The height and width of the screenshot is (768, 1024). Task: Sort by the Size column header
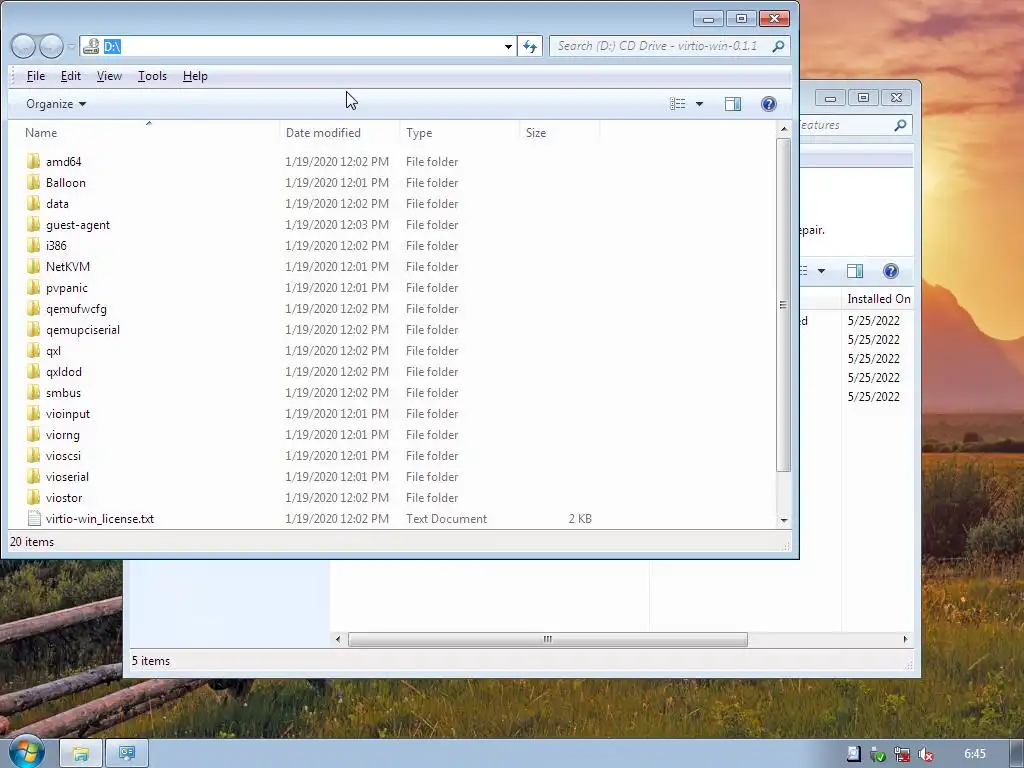[x=559, y=133]
